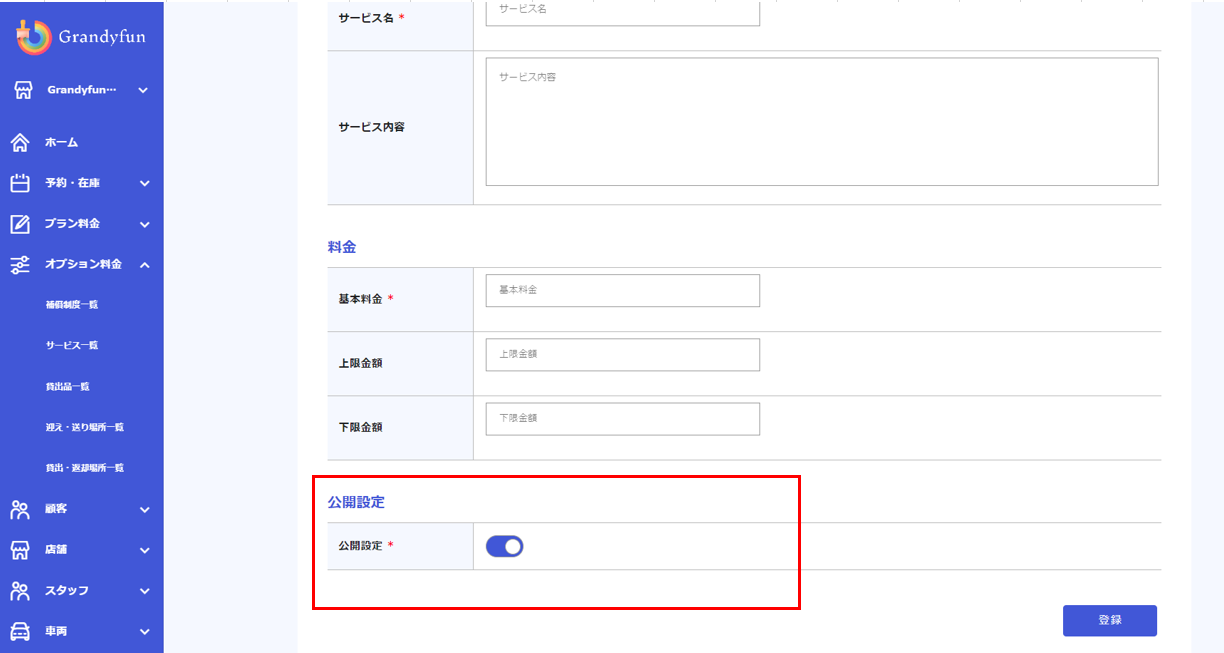Viewport: 1224px width, 653px height.
Task: Click the 顧客 menu label
Action: click(56, 509)
